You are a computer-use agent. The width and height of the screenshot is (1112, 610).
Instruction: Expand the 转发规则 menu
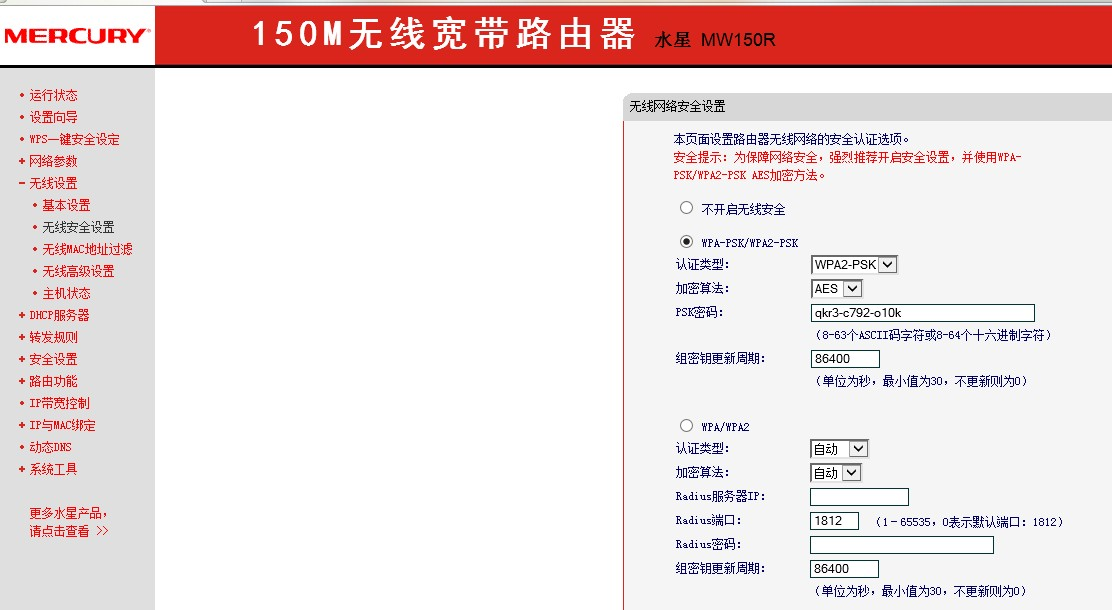53,337
